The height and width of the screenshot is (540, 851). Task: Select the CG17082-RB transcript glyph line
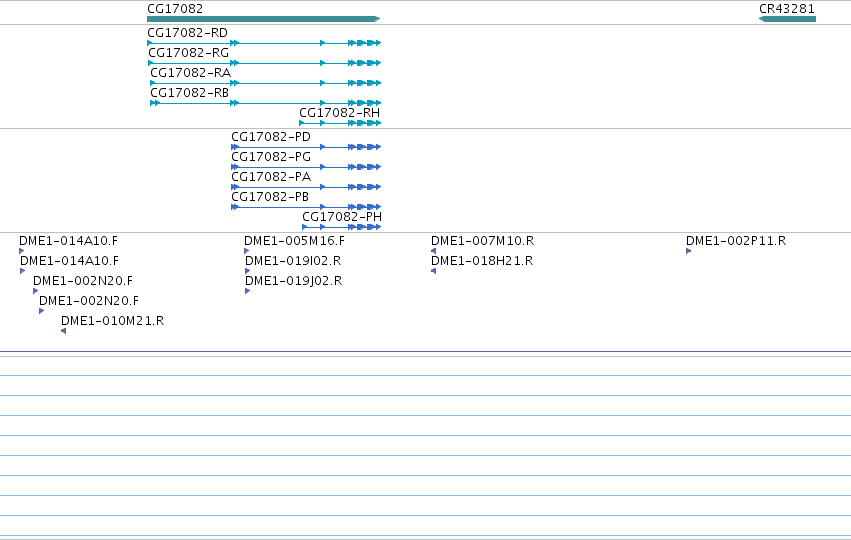[x=266, y=103]
